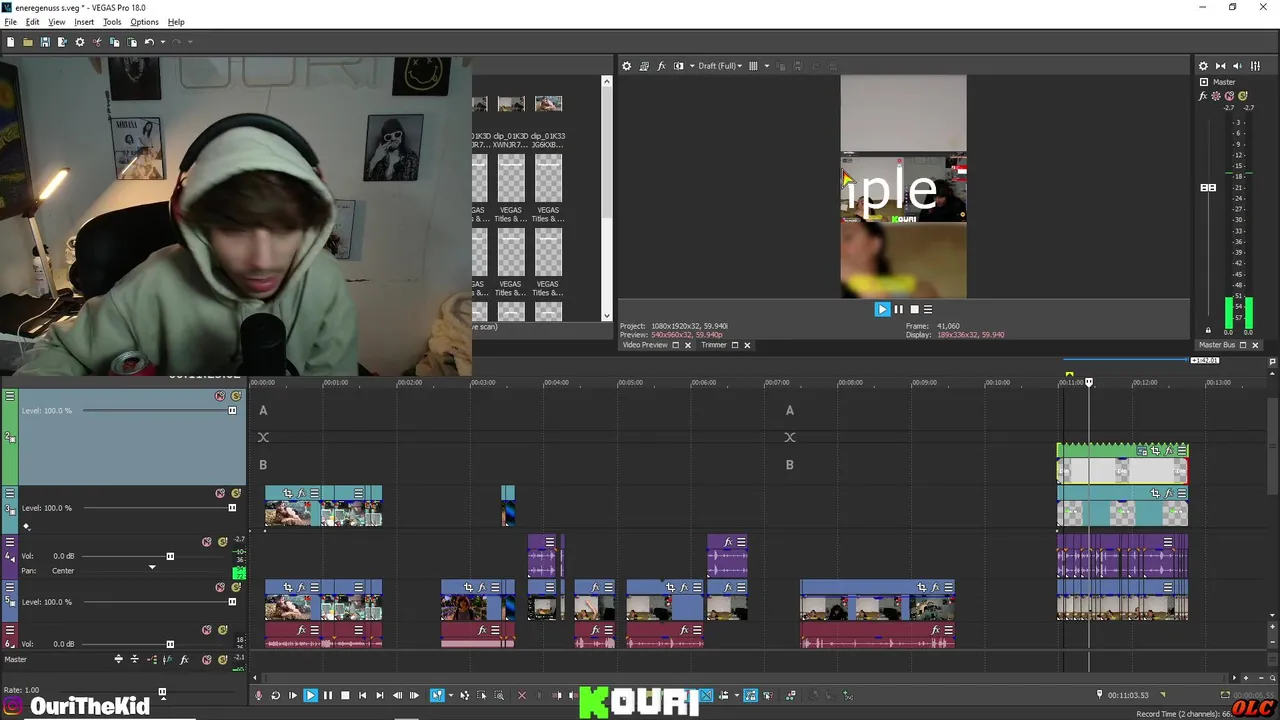
Task: Open track 3 hamburger menu
Action: pyautogui.click(x=10, y=493)
